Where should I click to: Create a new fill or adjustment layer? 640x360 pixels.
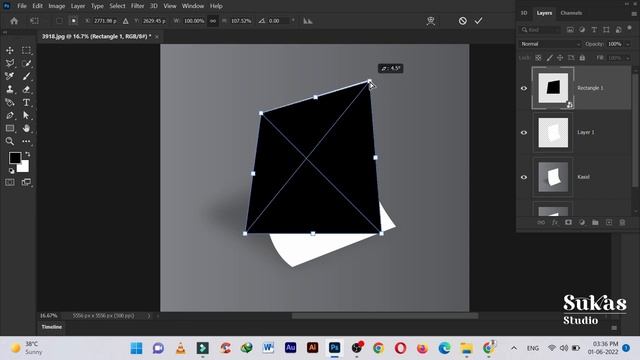582,222
